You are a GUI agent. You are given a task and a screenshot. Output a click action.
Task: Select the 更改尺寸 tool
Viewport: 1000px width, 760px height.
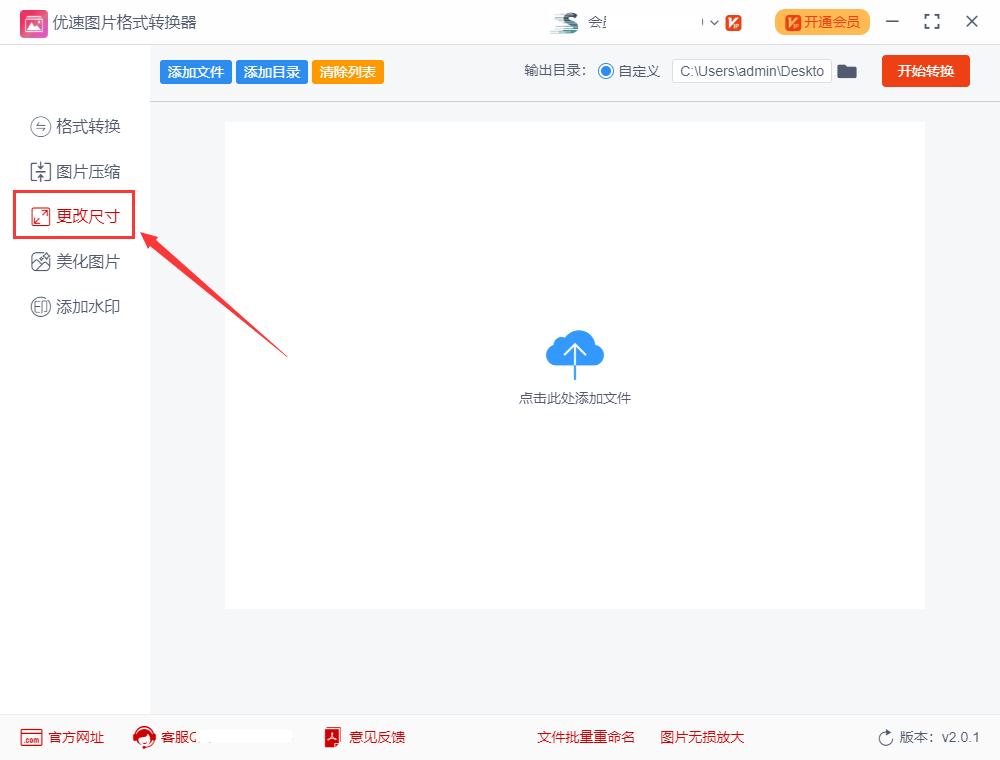73,214
